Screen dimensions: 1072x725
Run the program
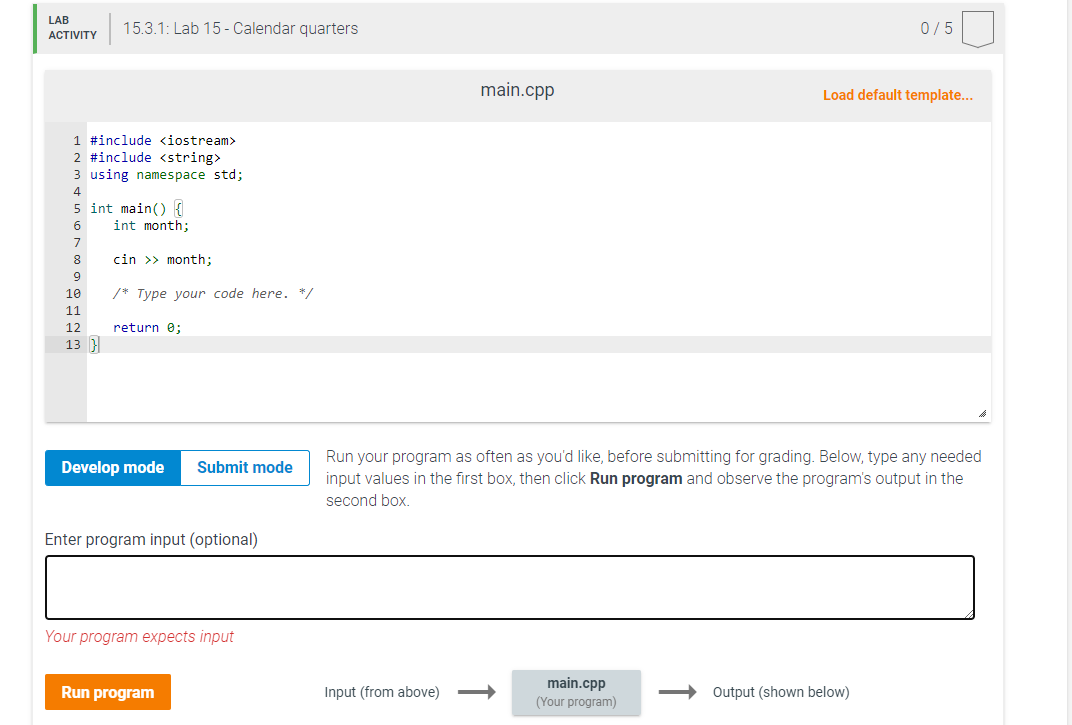tap(107, 691)
